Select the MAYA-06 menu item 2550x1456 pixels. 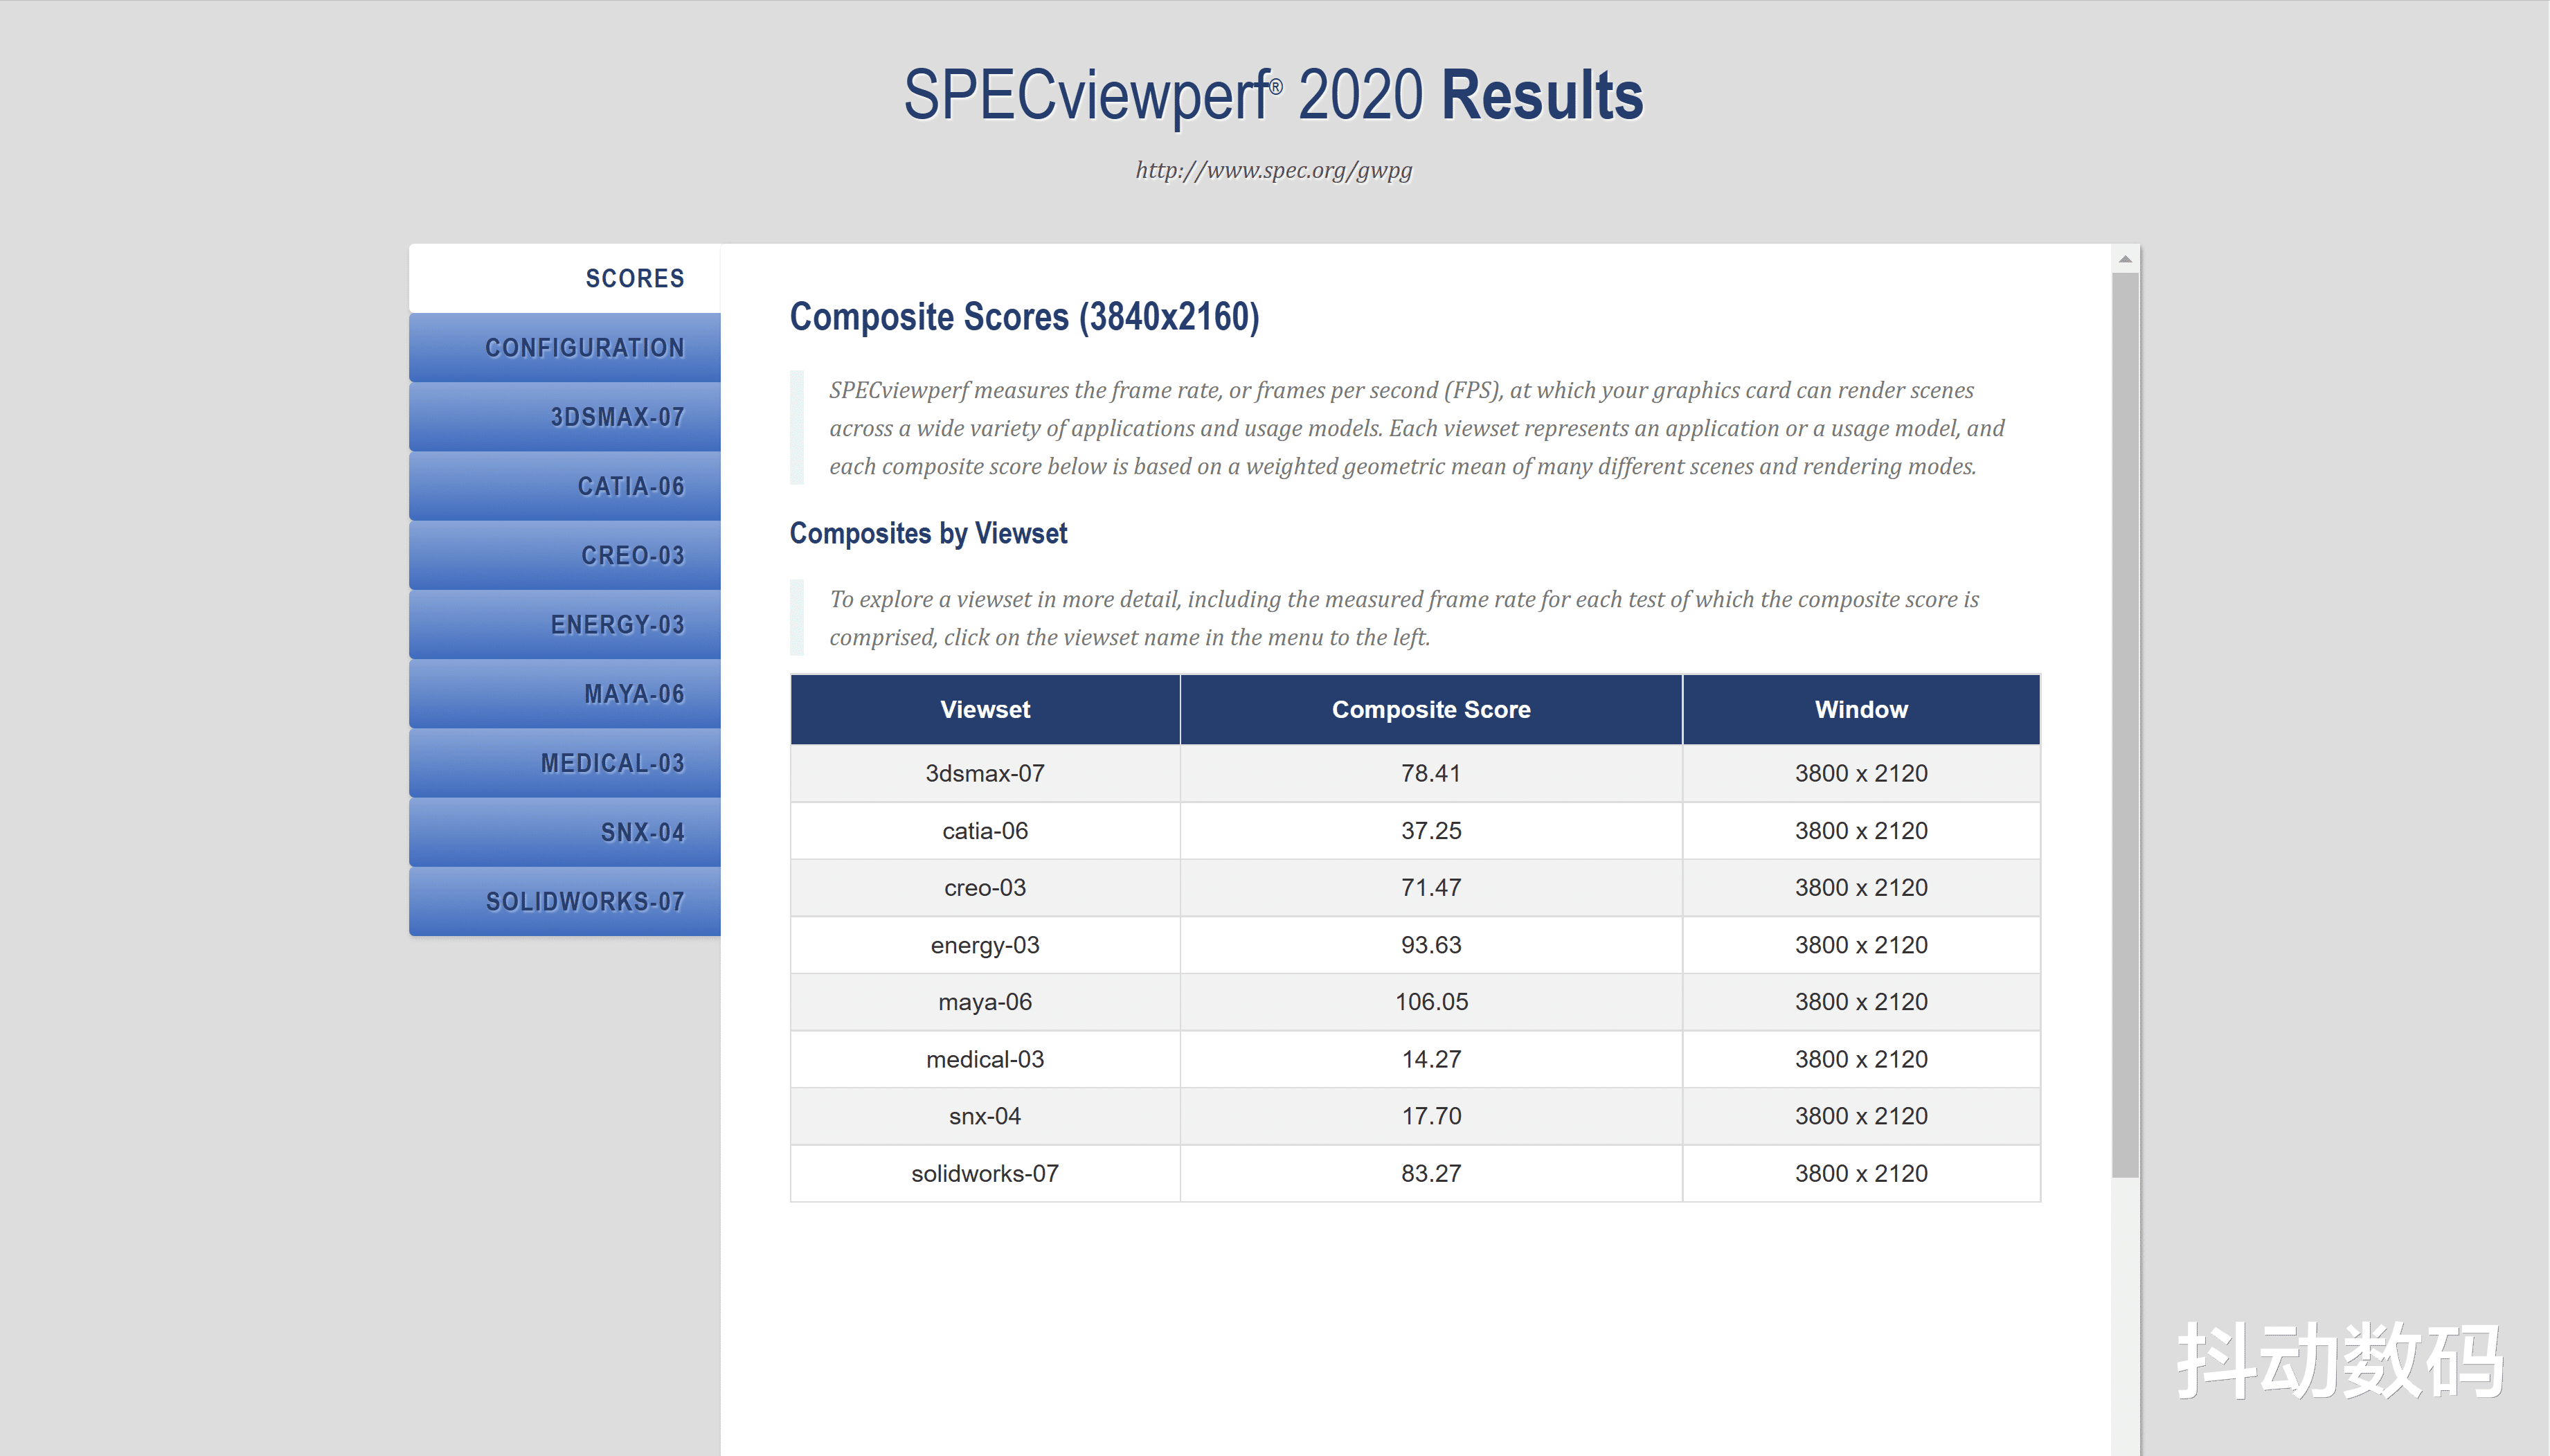[564, 694]
